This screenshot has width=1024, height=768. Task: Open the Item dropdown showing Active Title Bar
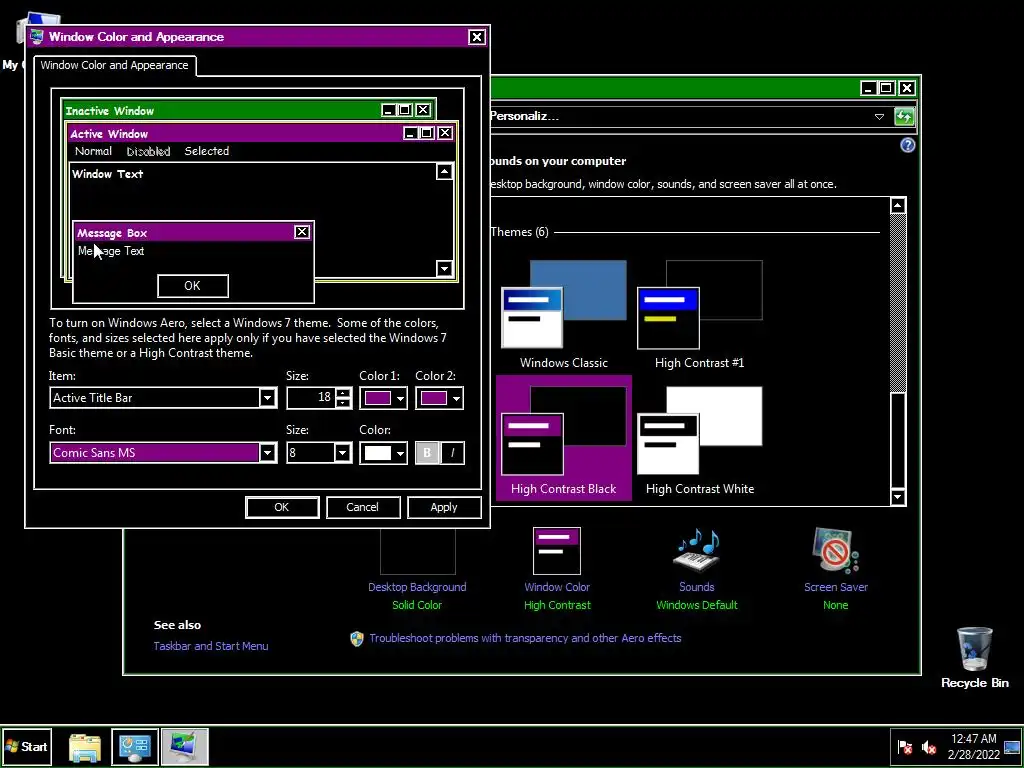click(x=163, y=398)
